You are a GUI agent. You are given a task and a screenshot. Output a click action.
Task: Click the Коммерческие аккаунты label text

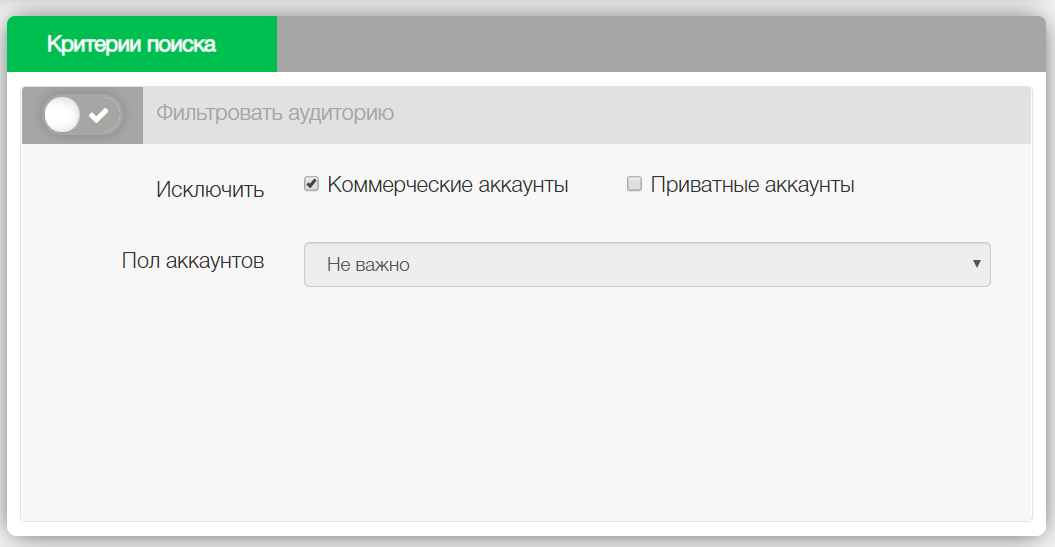click(447, 185)
